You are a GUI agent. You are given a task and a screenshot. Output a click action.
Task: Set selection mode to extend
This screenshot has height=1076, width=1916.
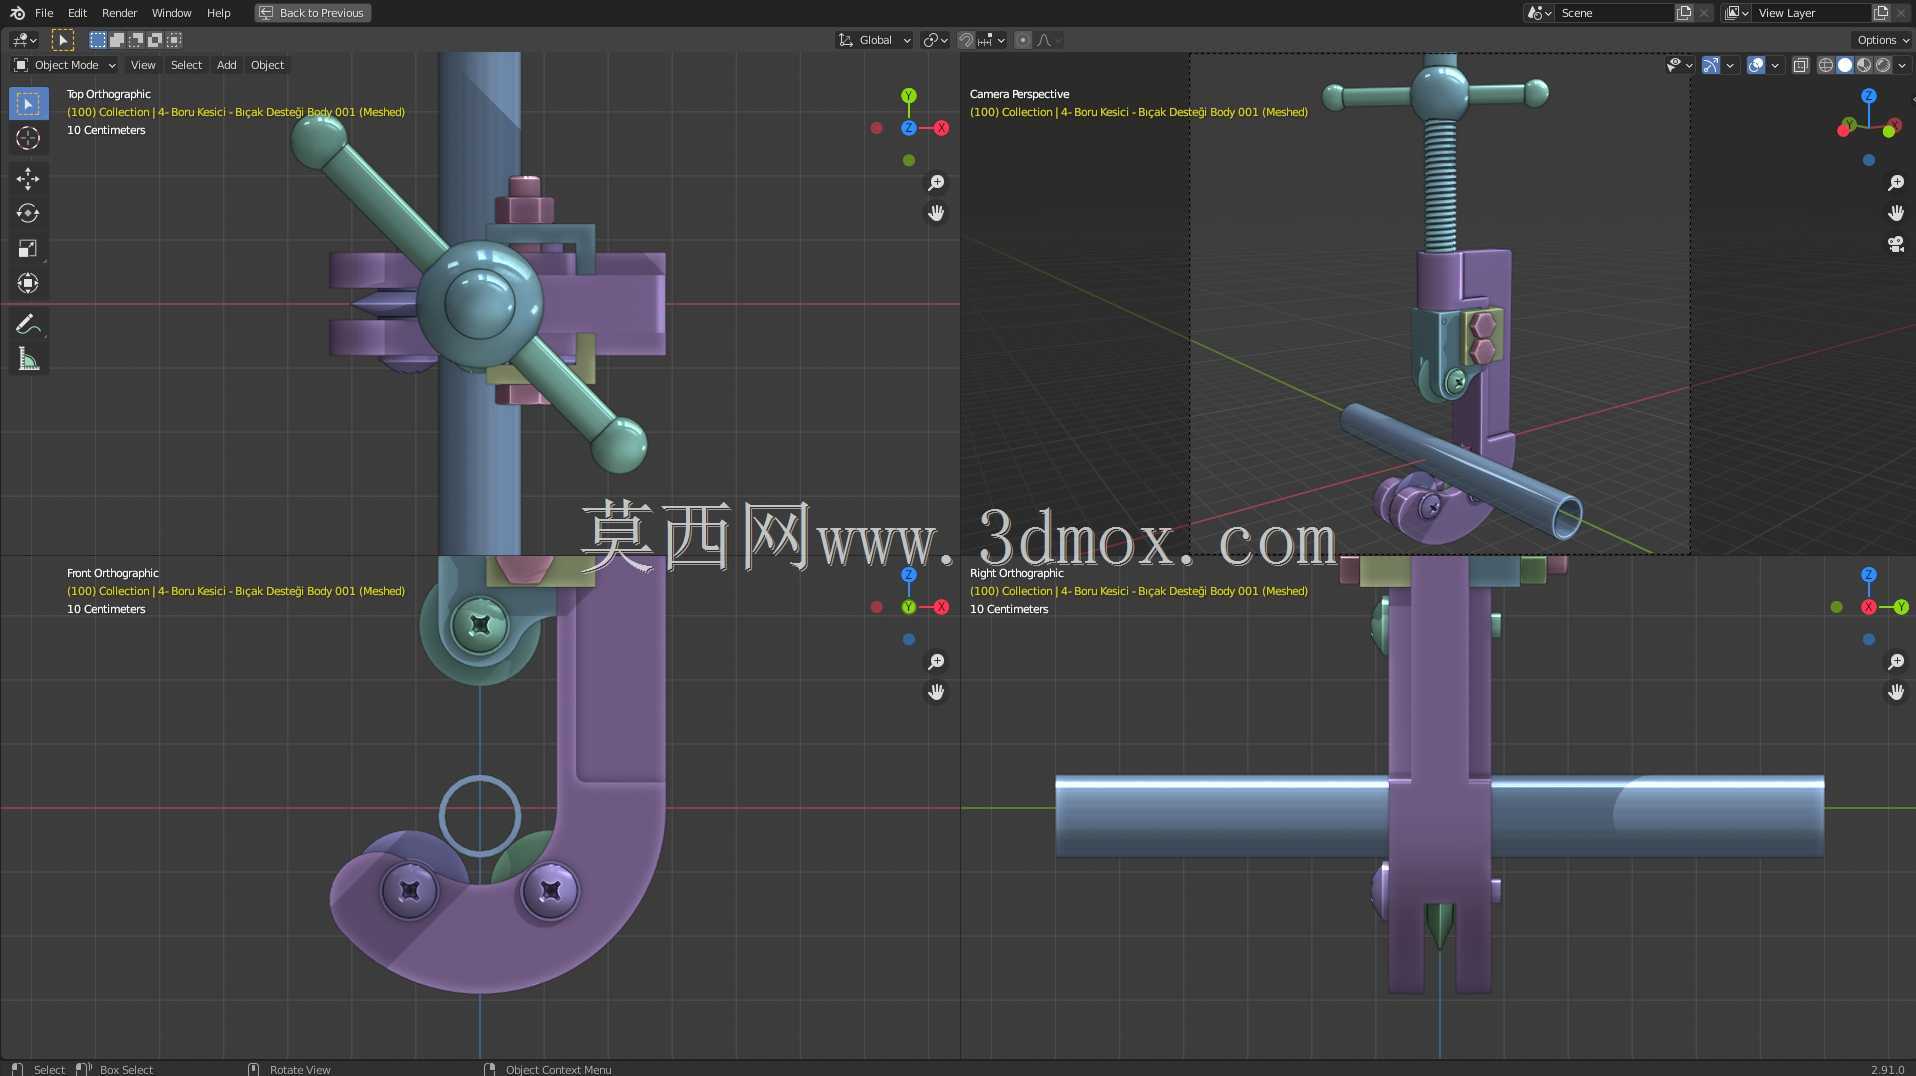117,40
